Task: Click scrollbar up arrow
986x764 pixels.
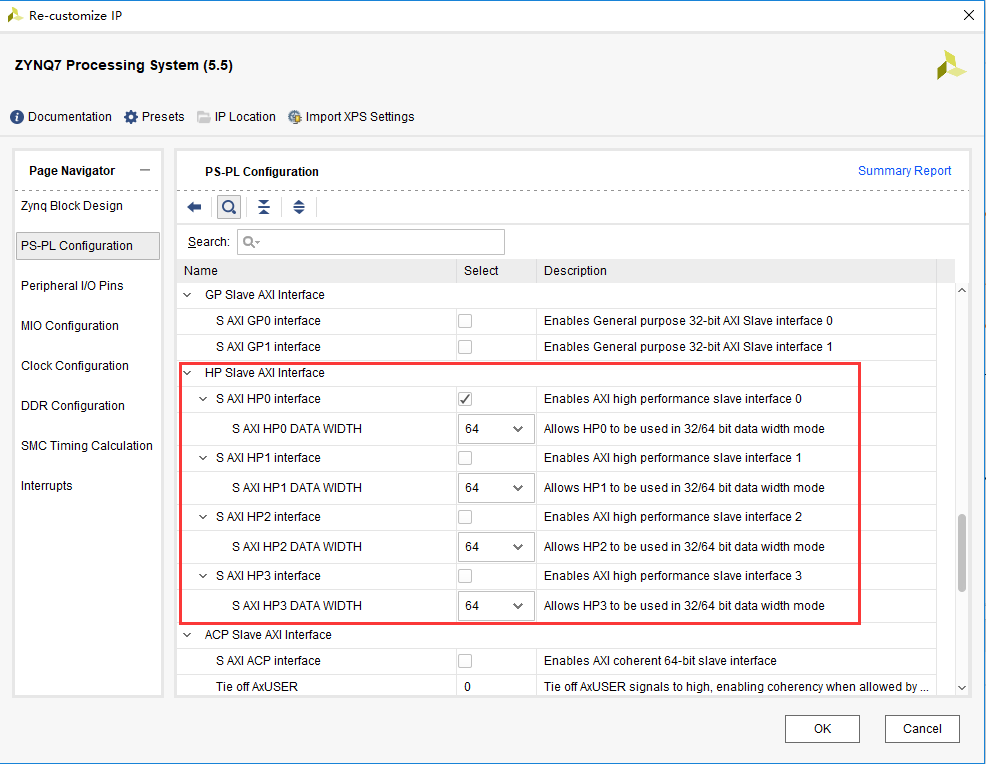Action: pyautogui.click(x=961, y=291)
